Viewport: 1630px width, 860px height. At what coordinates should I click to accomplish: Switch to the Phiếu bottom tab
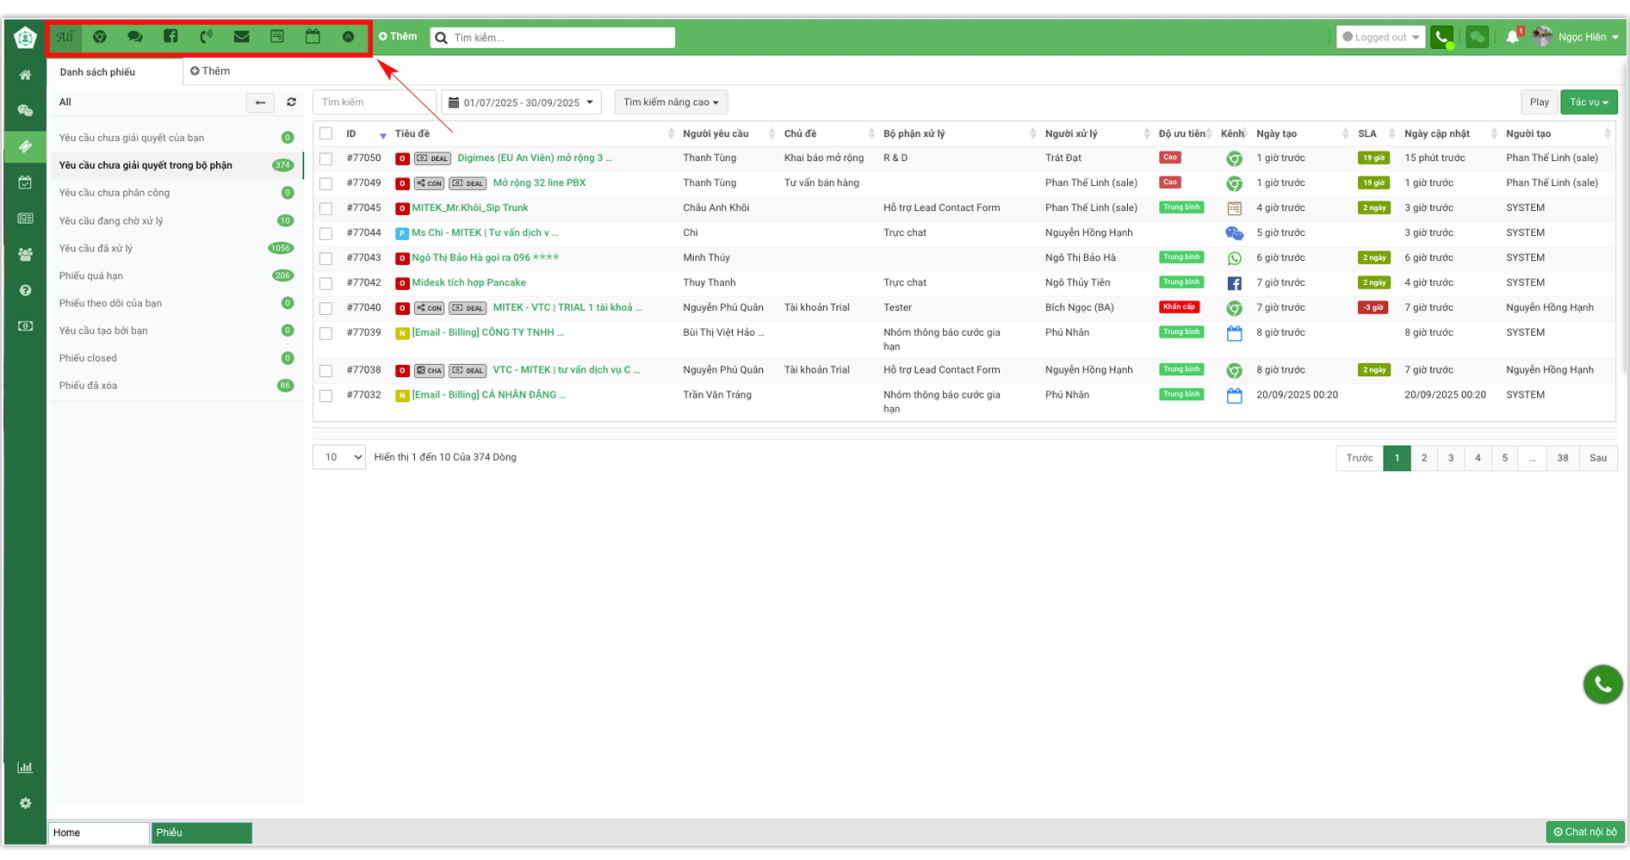tap(201, 832)
